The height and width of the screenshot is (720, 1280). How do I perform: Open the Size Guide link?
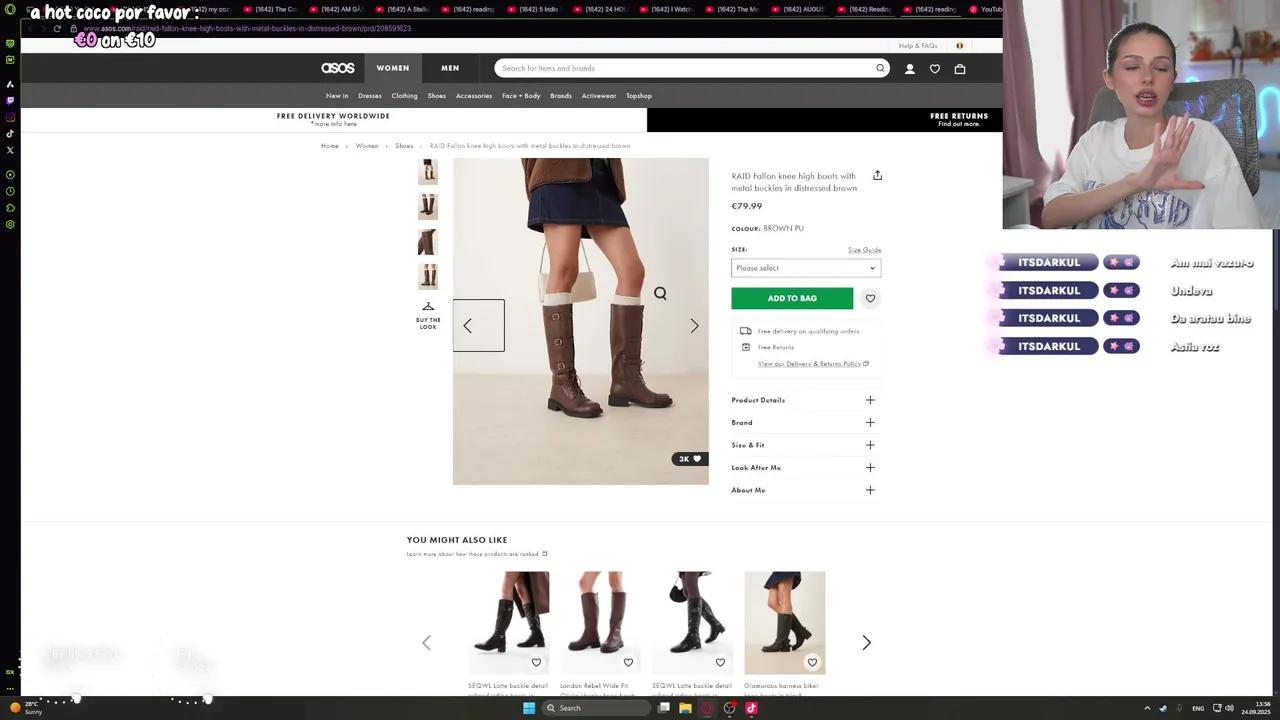[864, 250]
